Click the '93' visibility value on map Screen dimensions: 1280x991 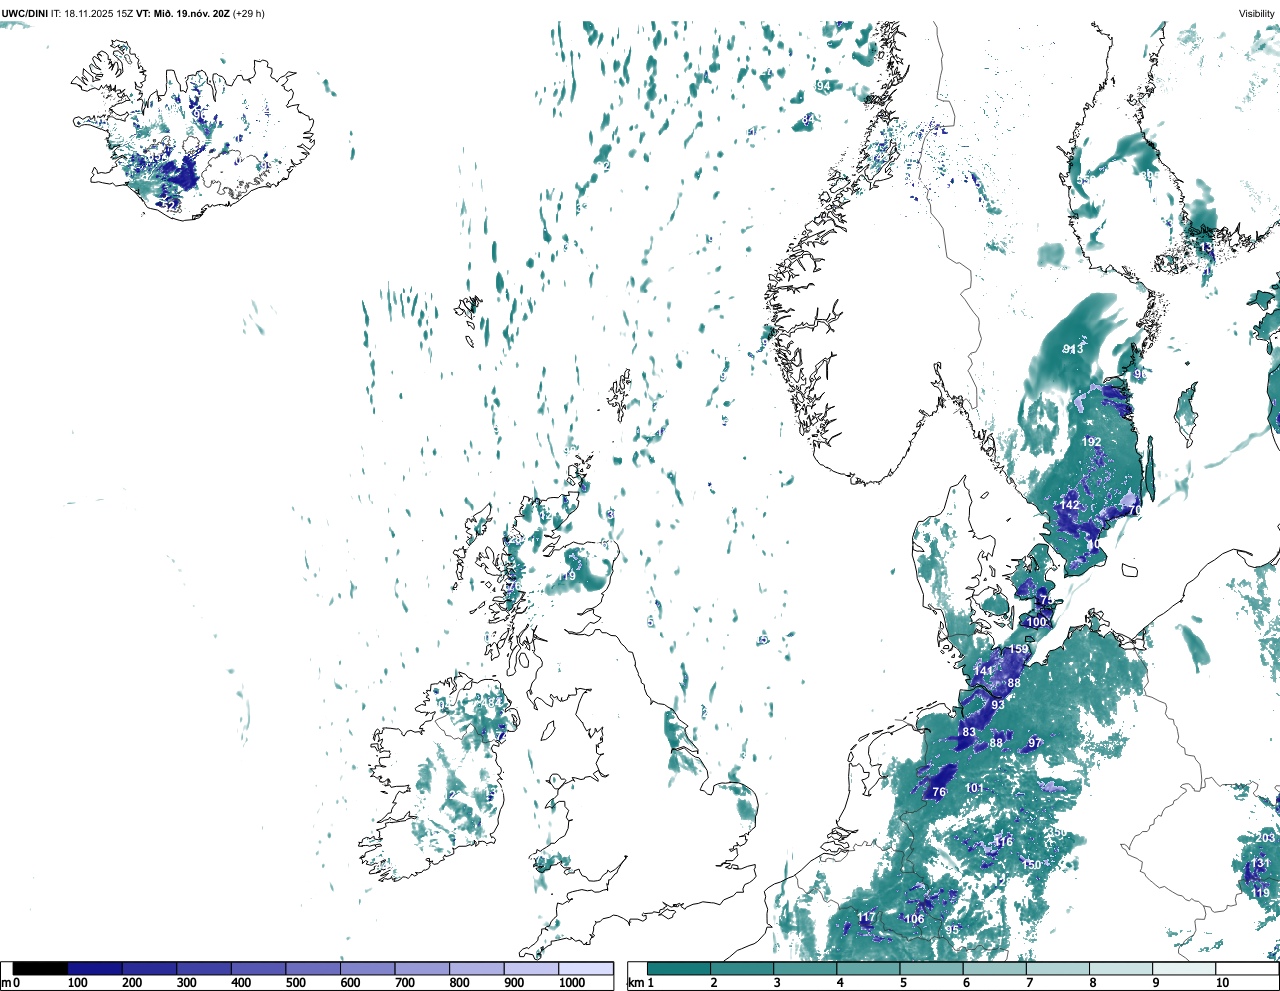click(x=998, y=705)
